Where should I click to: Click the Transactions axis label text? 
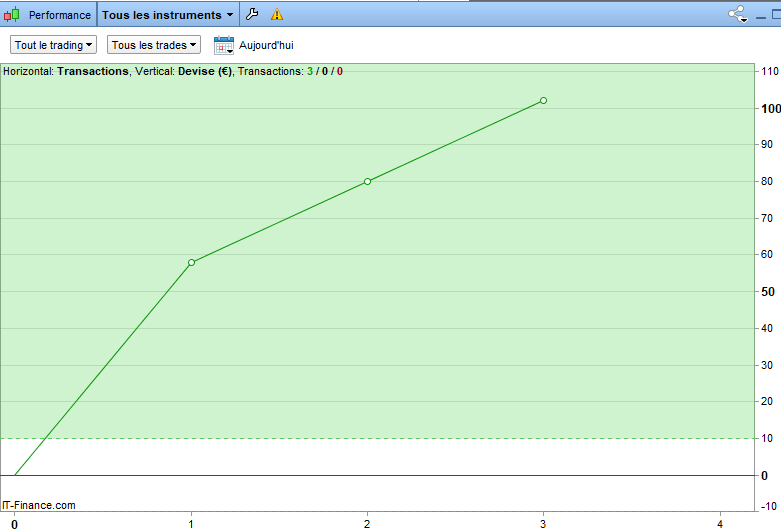pos(93,71)
